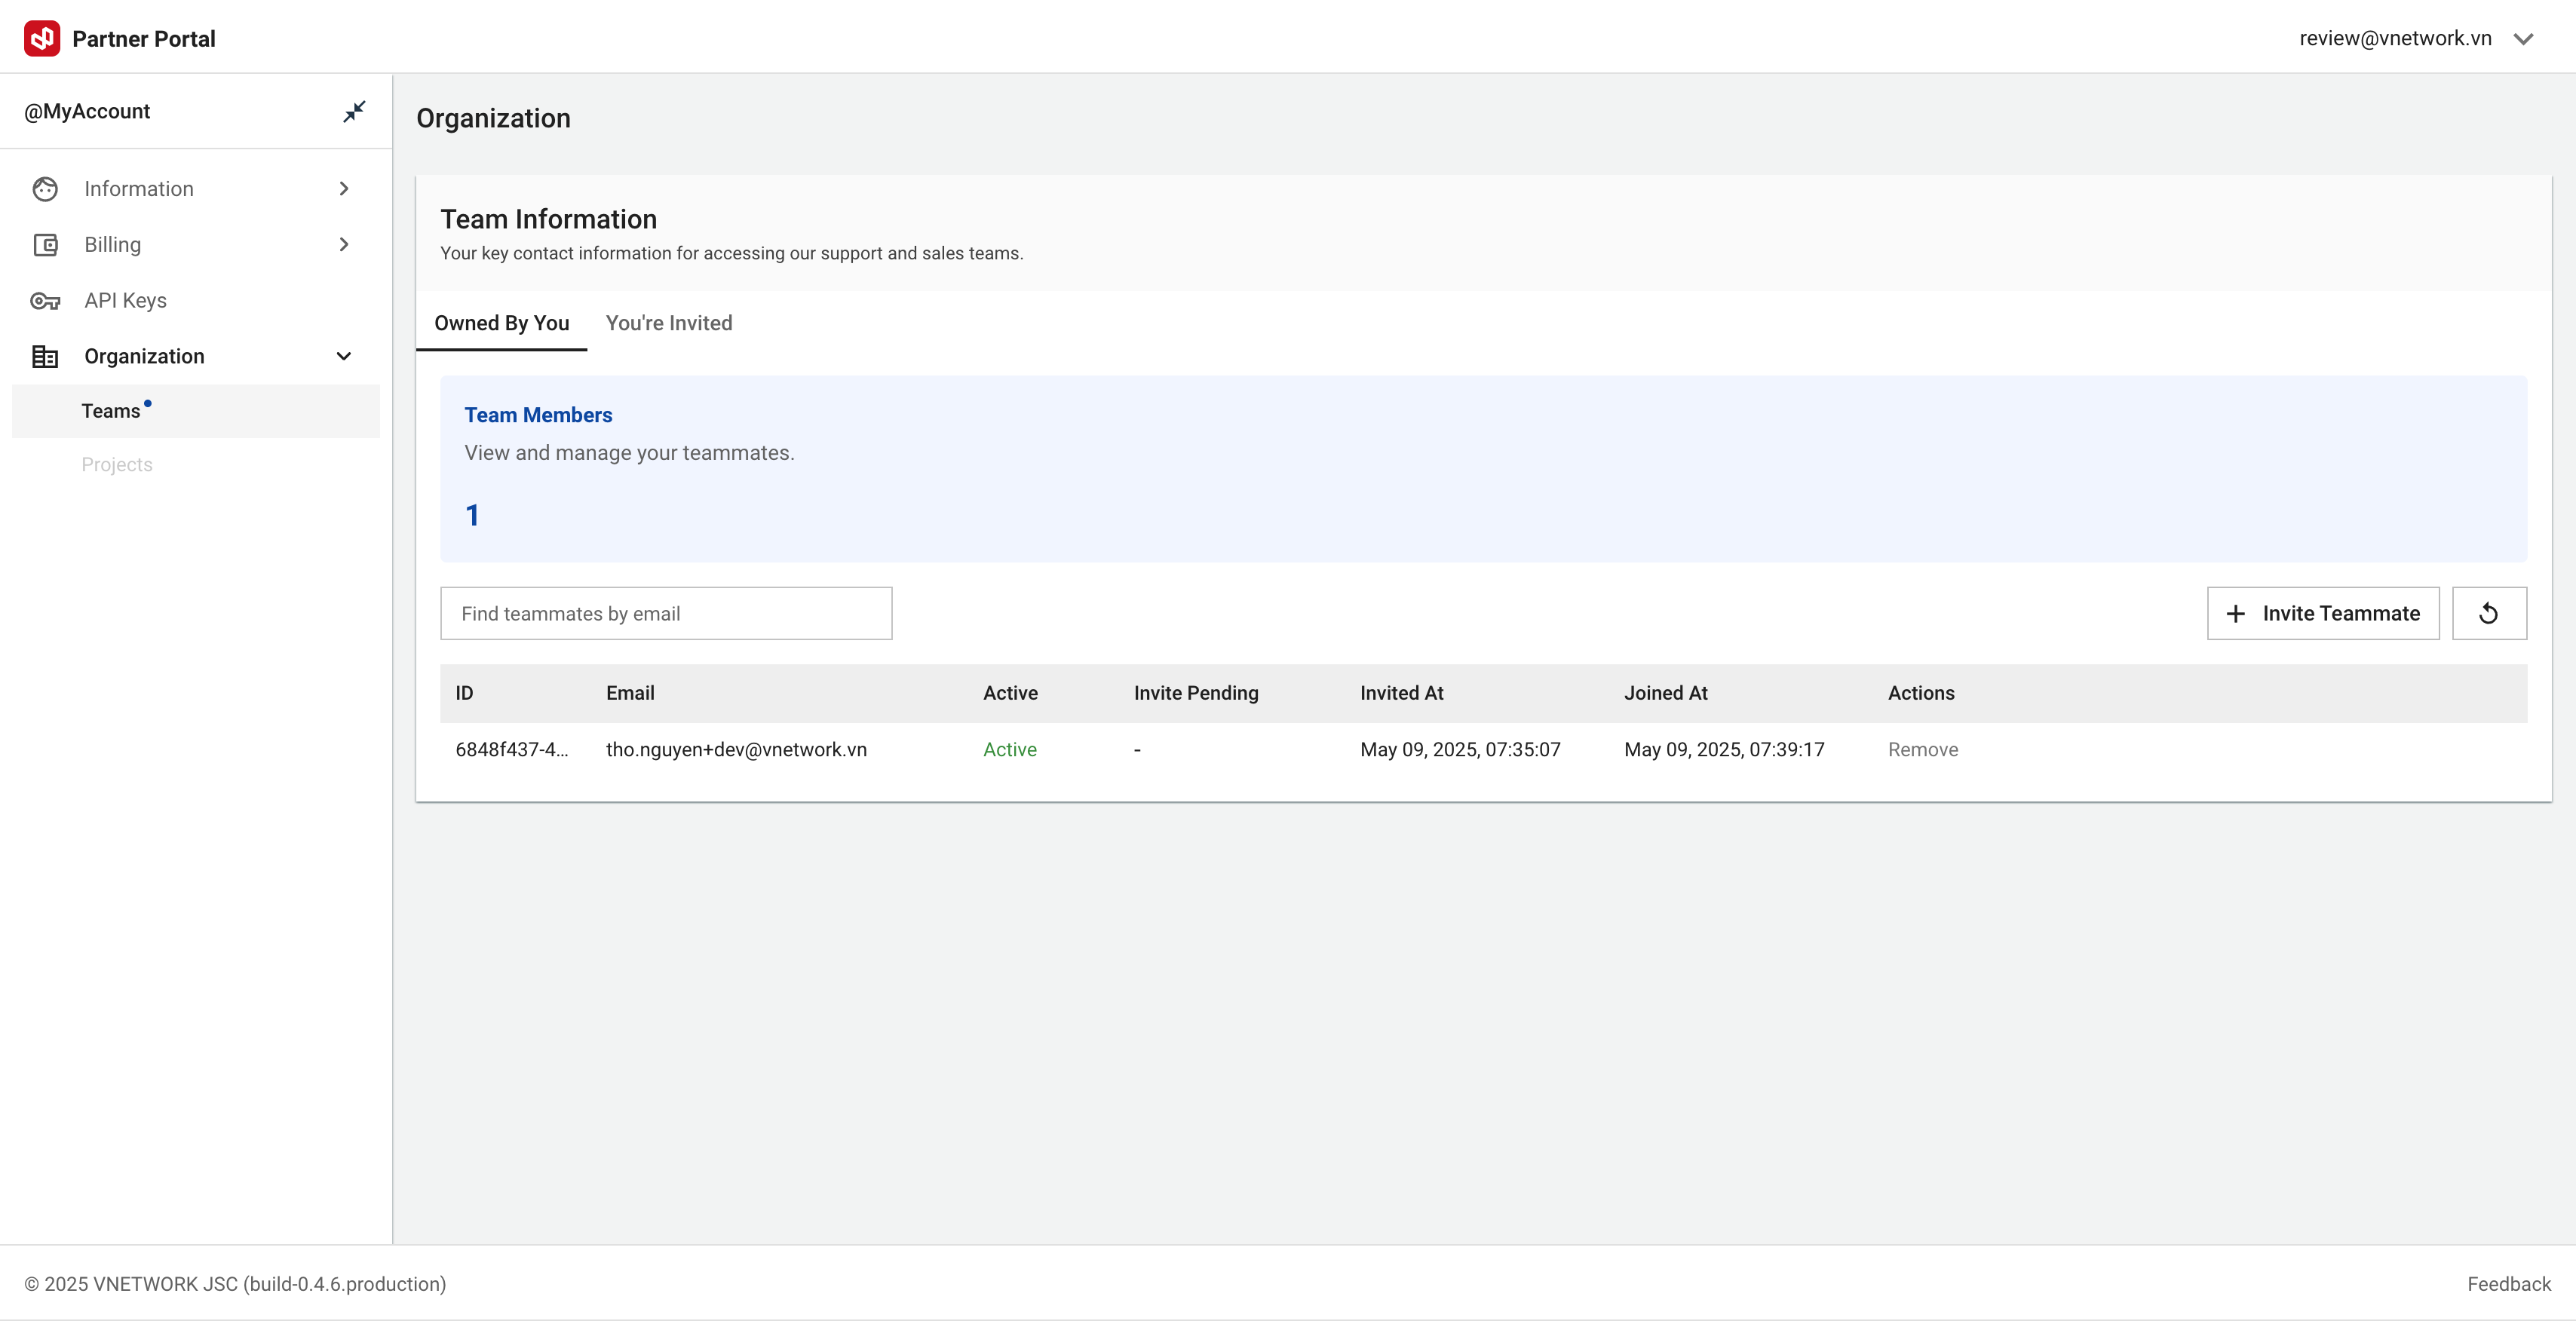This screenshot has height=1321, width=2576.
Task: Click the API Keys key icon
Action: (x=45, y=301)
